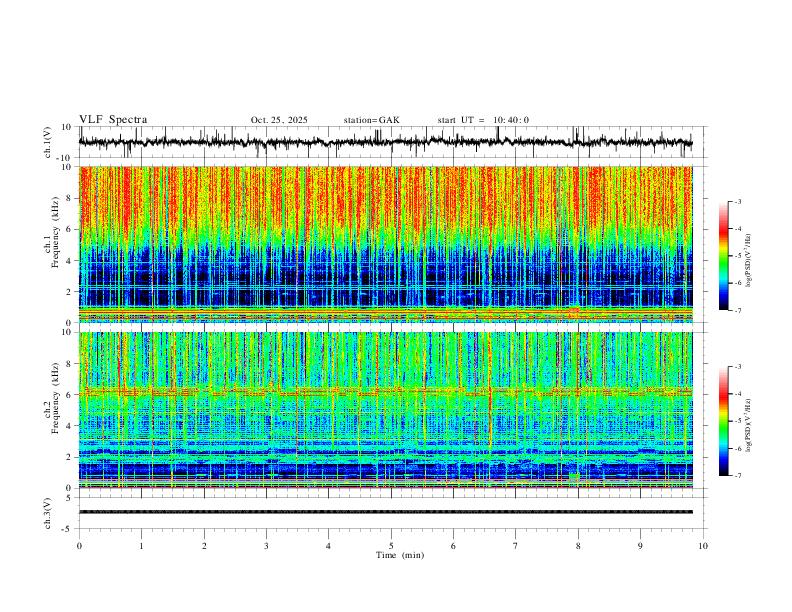The image size is (792, 612).
Task: Click the ch.1 frequency axis "8" tick label
Action: pos(69,198)
